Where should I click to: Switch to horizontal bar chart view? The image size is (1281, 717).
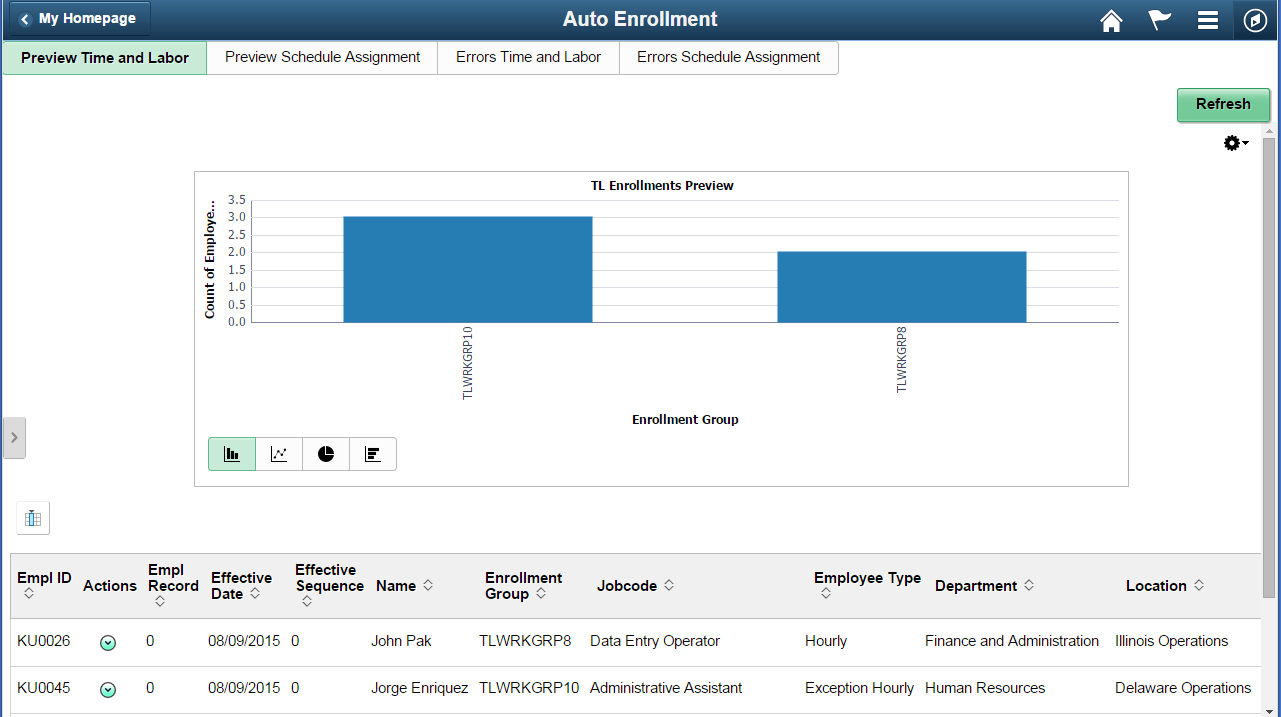[x=373, y=454]
